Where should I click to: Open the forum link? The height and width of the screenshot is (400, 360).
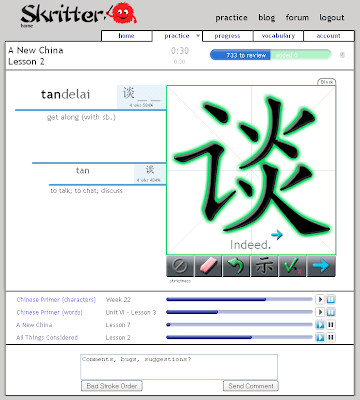(x=297, y=17)
